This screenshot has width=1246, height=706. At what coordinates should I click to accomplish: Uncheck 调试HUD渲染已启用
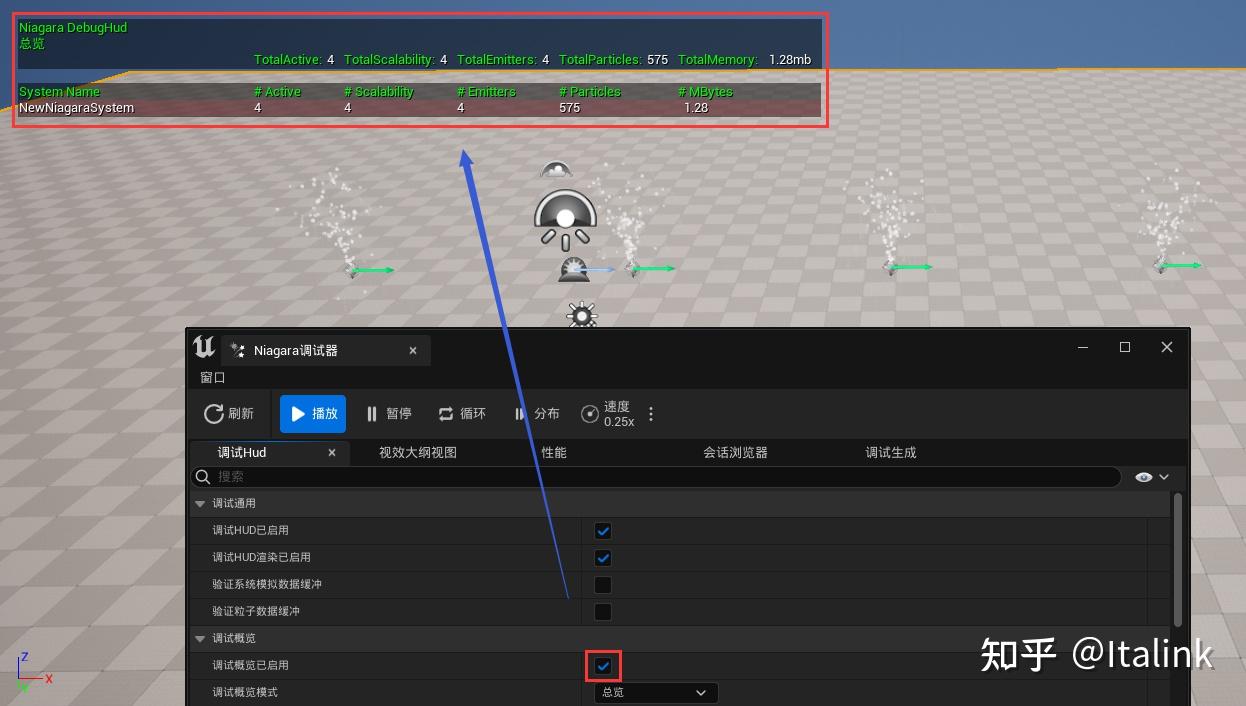[x=602, y=557]
